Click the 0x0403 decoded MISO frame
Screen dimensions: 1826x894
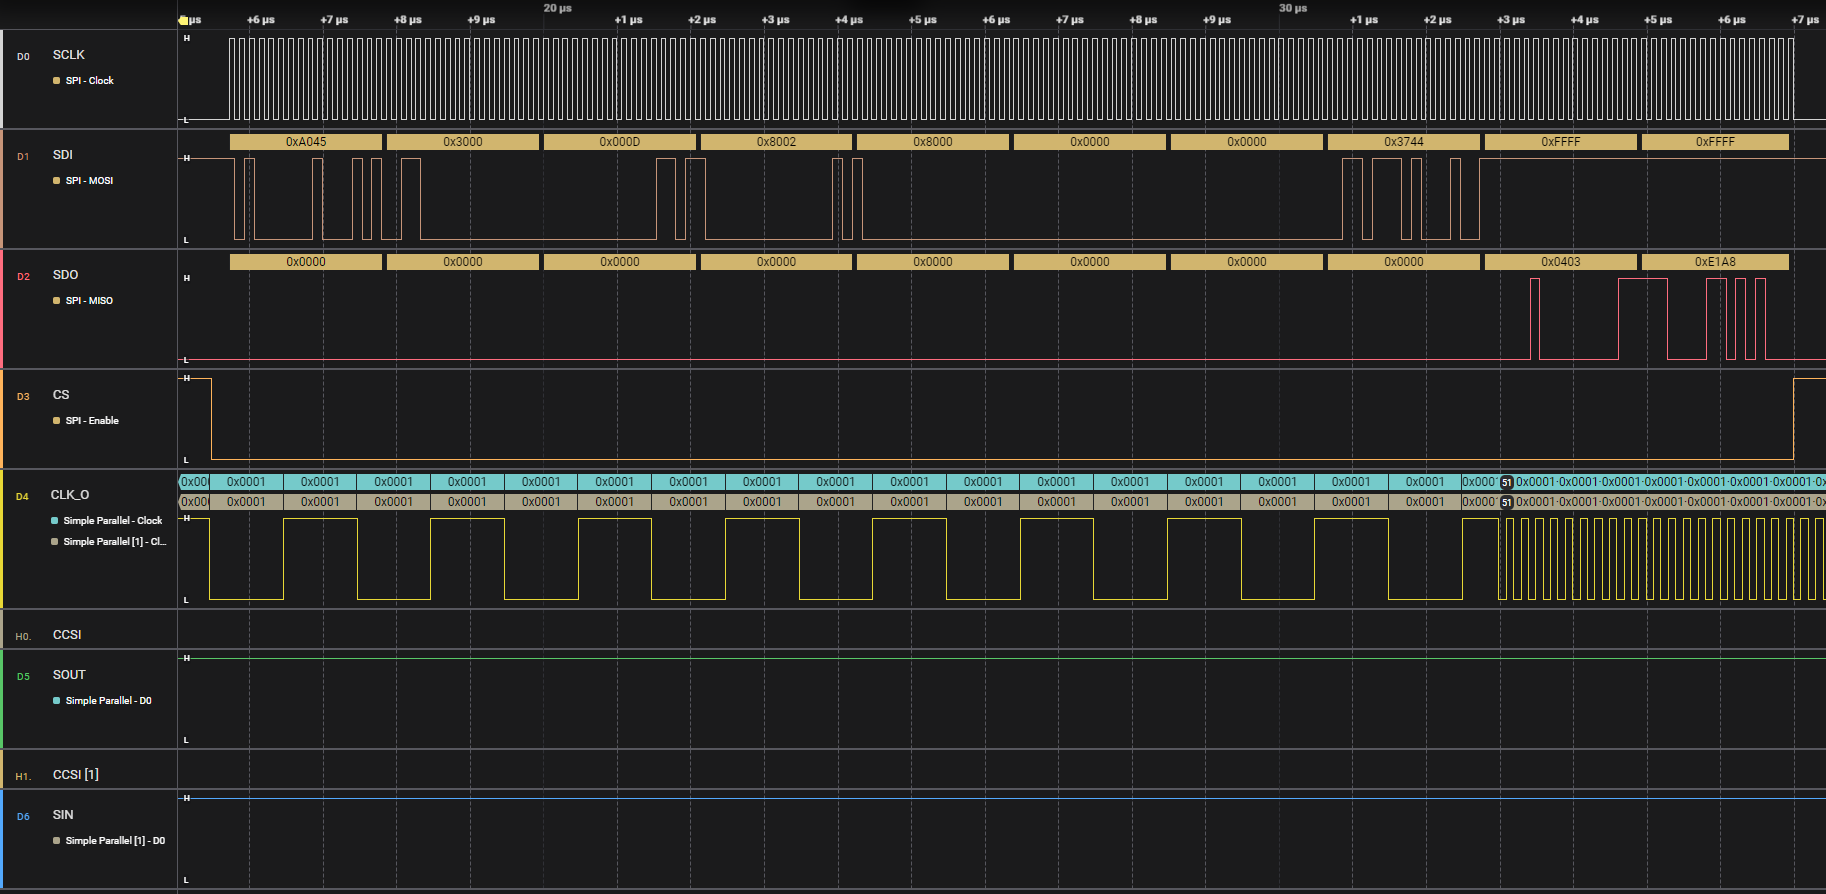[x=1560, y=262]
